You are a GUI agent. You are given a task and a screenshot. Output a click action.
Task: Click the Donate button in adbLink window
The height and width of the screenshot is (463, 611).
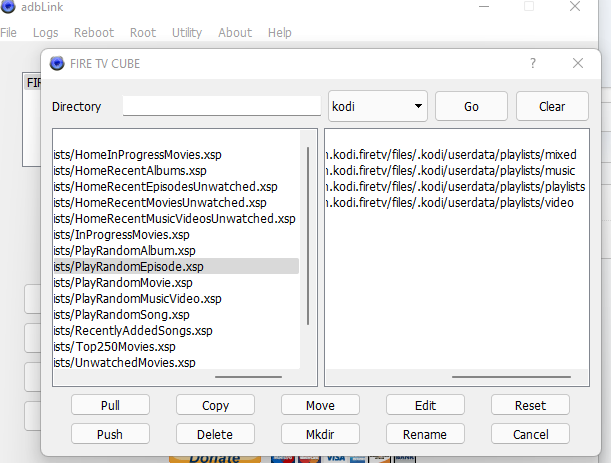[215, 459]
